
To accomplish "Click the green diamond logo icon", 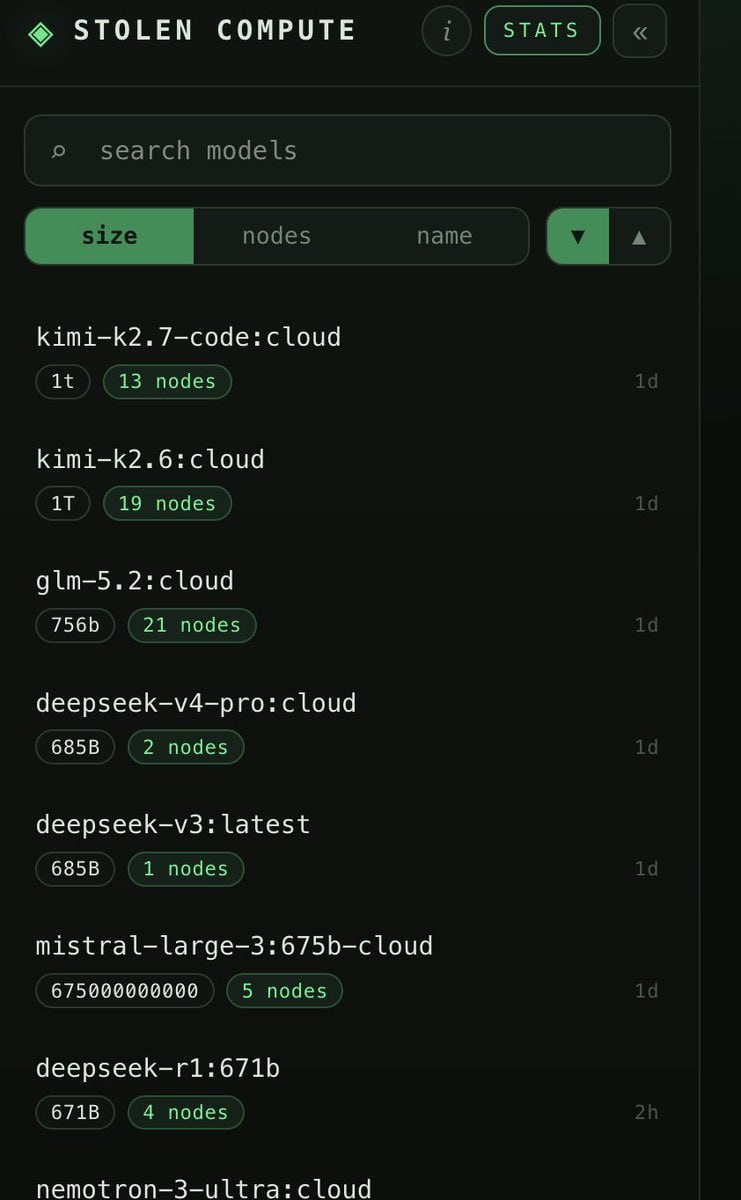I will [x=41, y=33].
